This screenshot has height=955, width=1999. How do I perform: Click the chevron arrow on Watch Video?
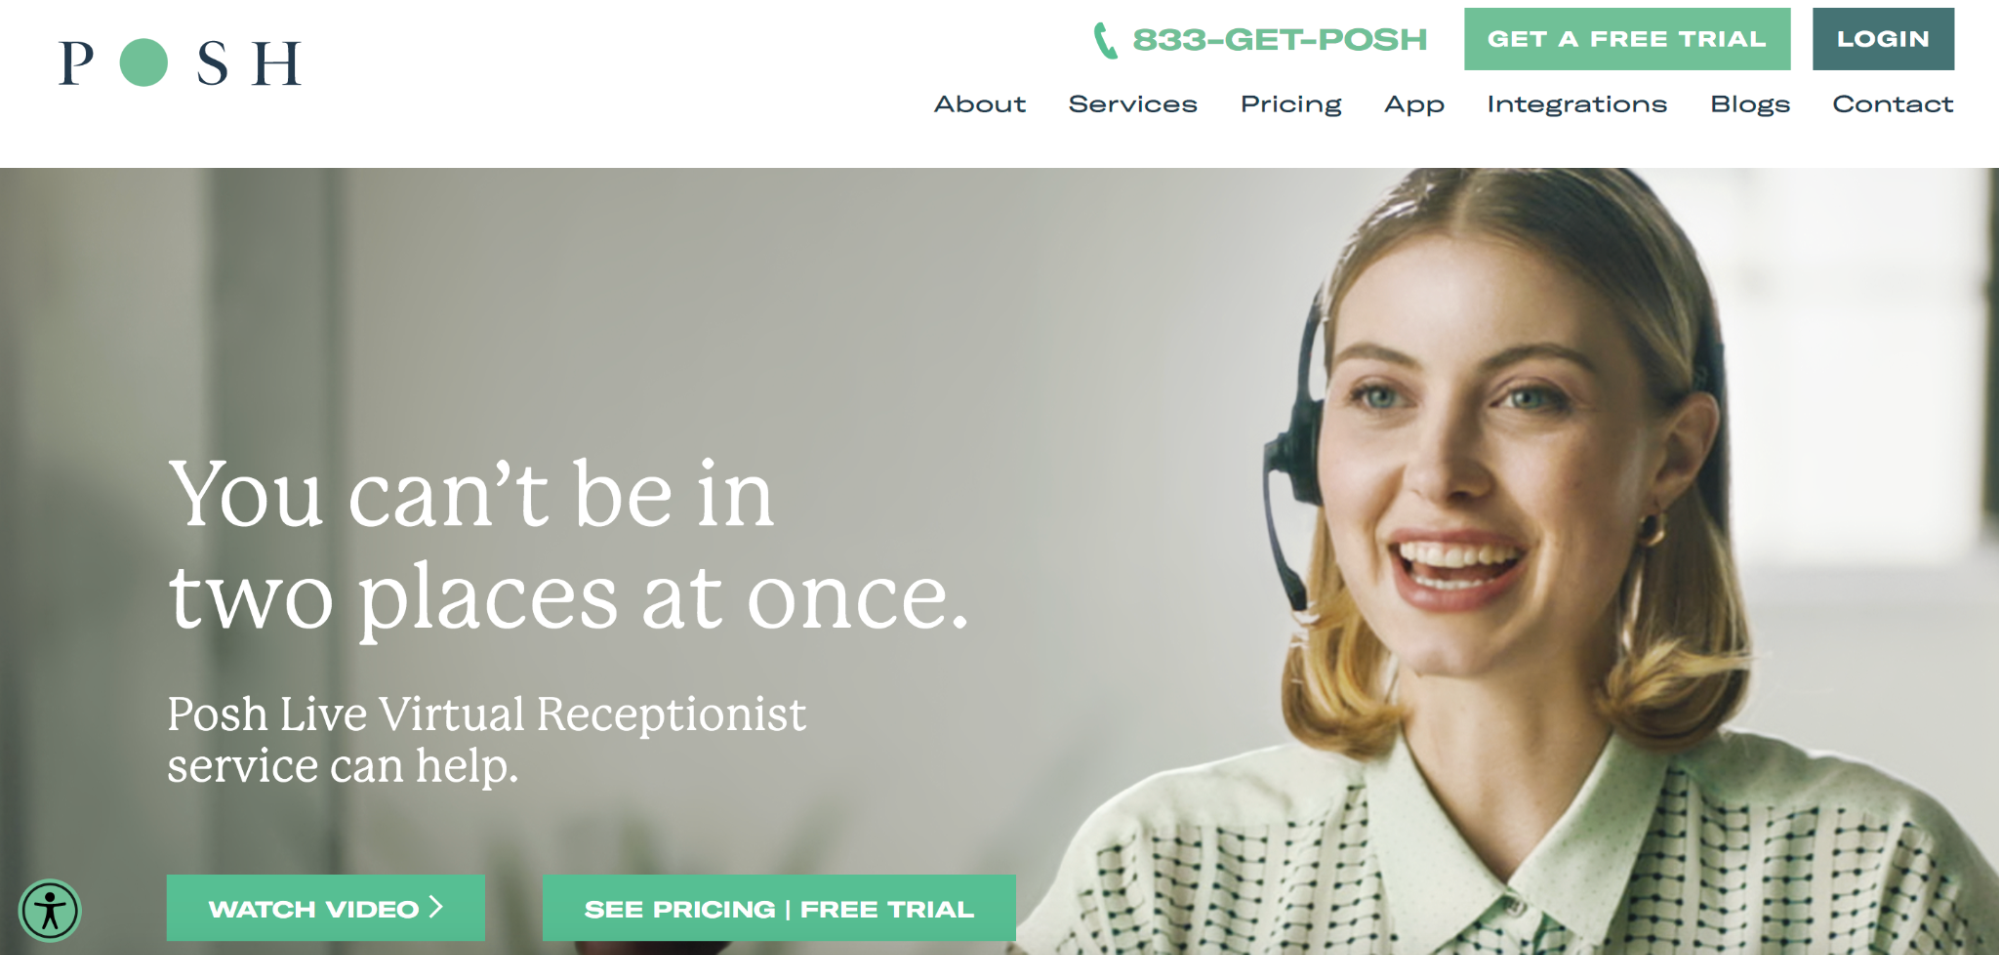(x=436, y=907)
